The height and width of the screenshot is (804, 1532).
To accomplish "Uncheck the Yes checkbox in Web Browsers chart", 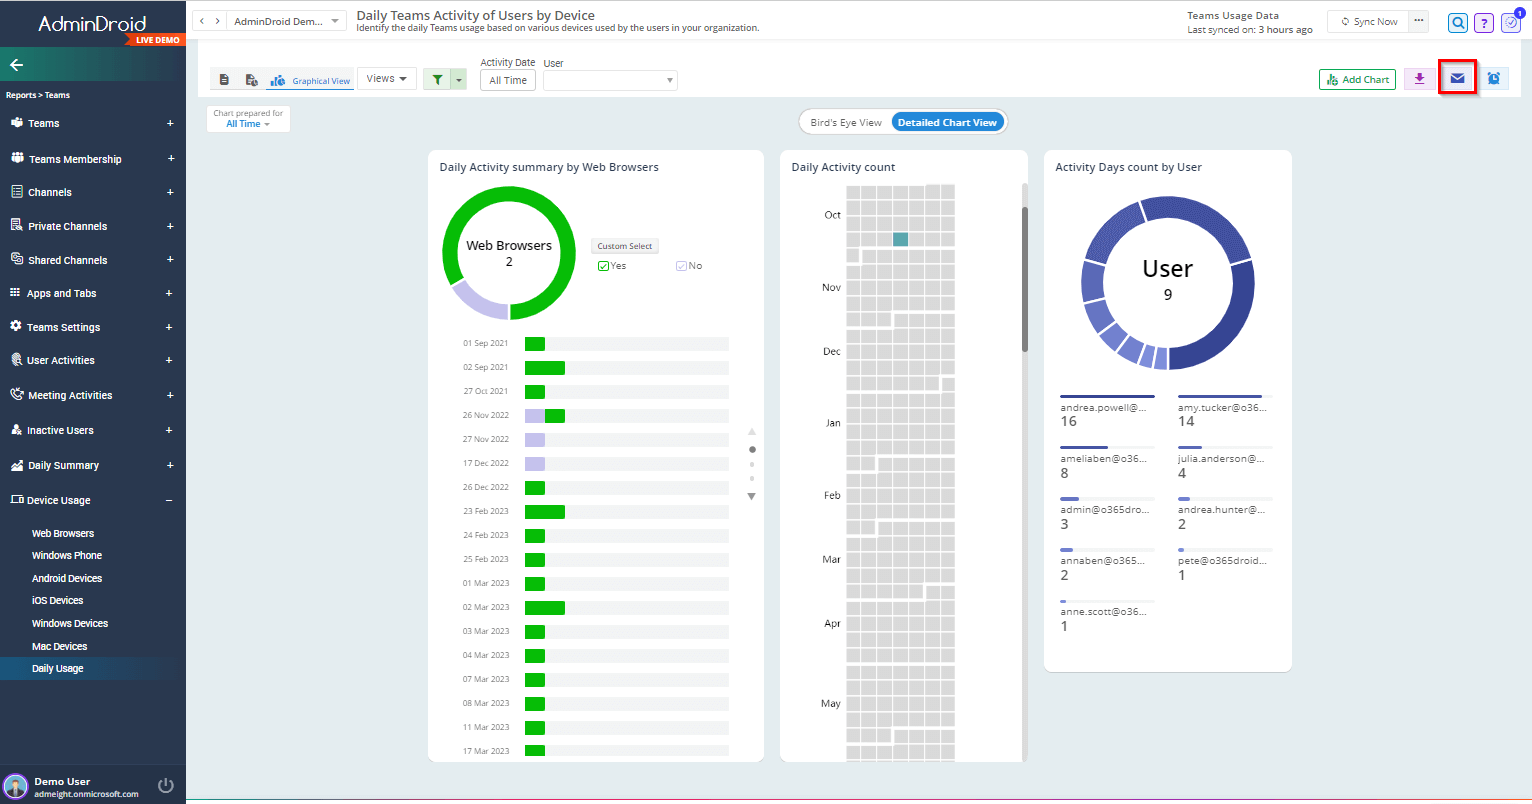I will coord(601,265).
